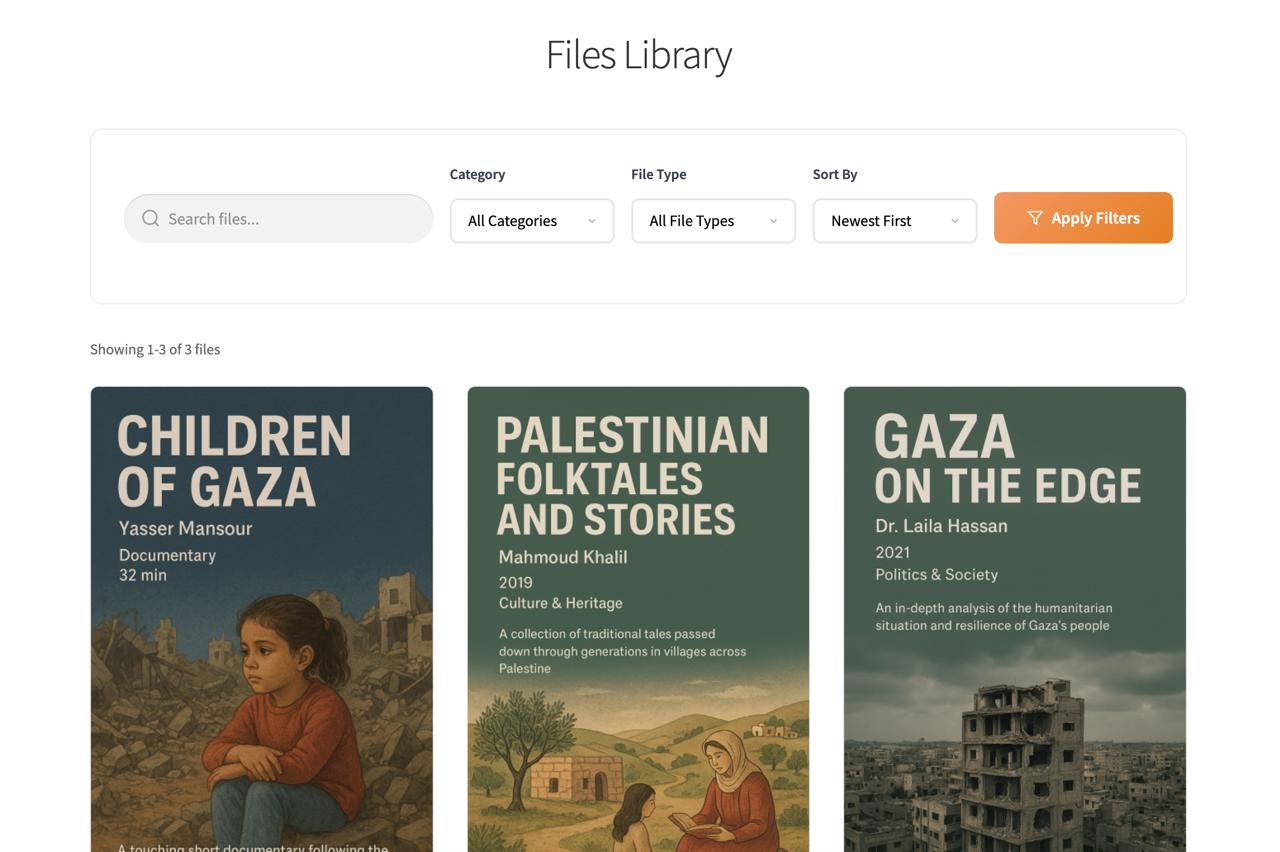This screenshot has width=1280, height=852.
Task: Click the chevron arrow in All Categories
Action: 592,221
